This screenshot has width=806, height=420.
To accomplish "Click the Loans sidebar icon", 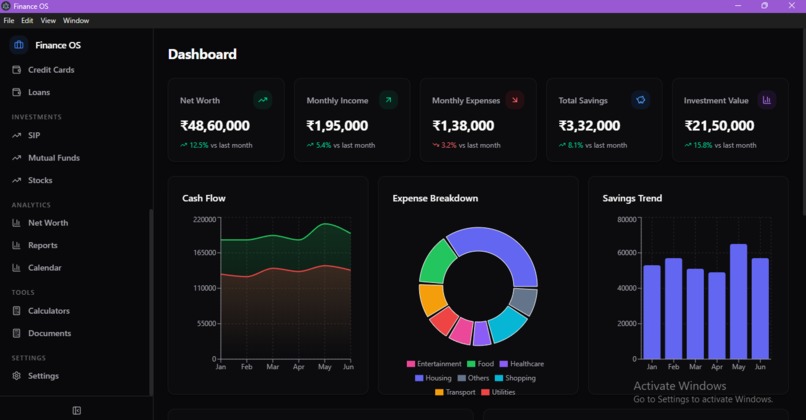I will point(16,93).
